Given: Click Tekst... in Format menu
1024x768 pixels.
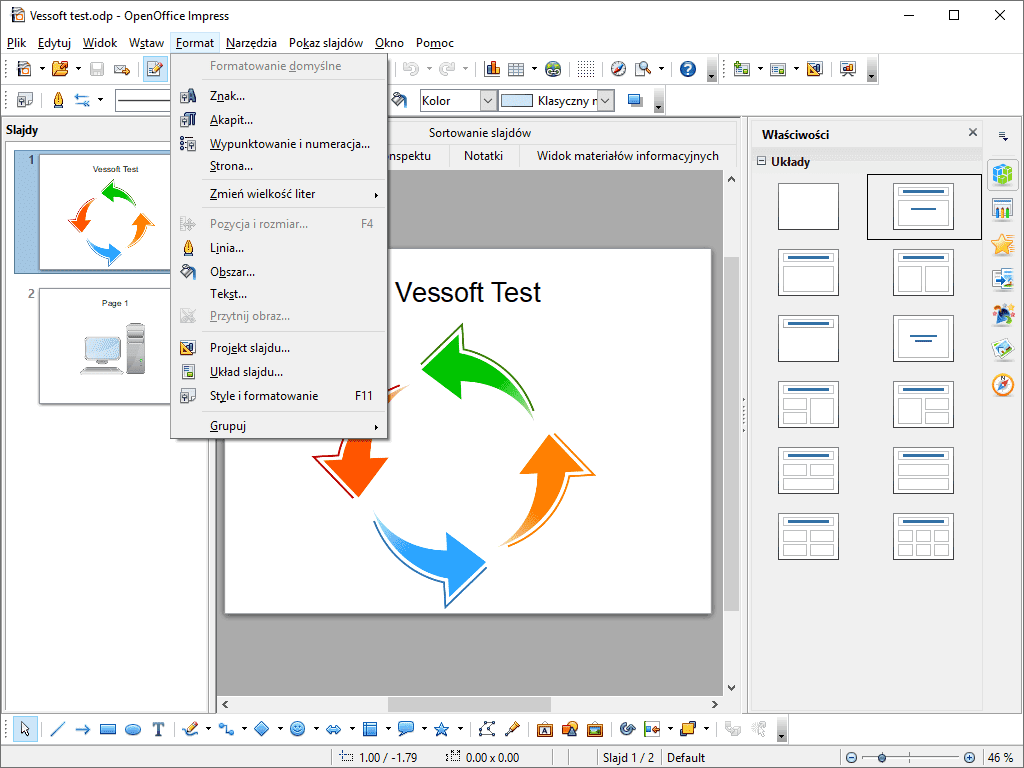Looking at the screenshot, I should pos(278,294).
